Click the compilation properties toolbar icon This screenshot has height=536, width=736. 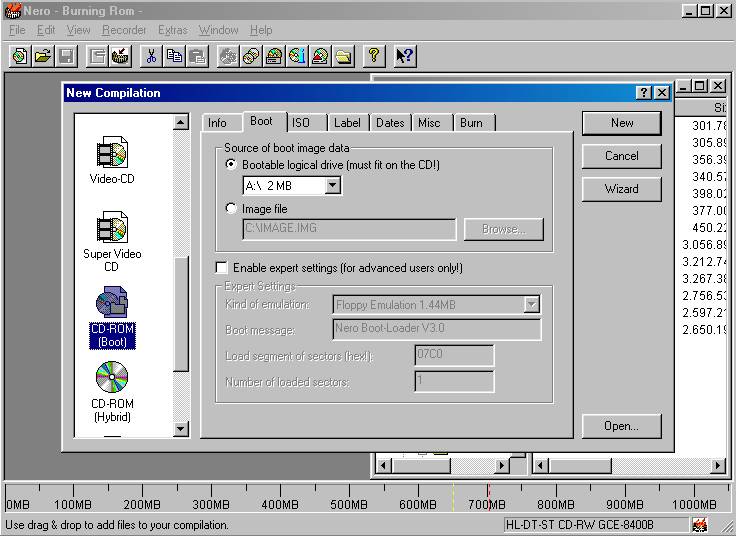tap(98, 56)
